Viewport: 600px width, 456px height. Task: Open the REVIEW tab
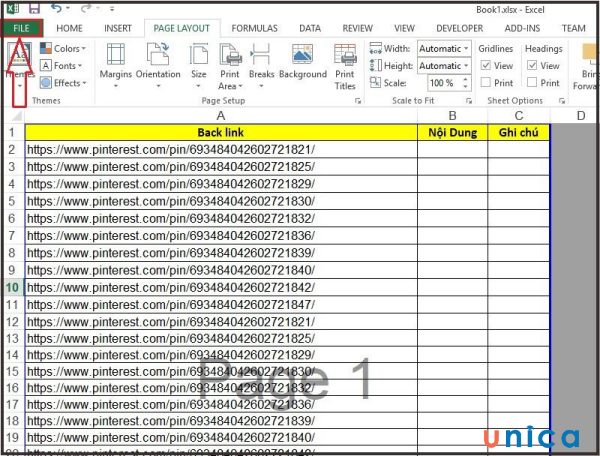(357, 28)
